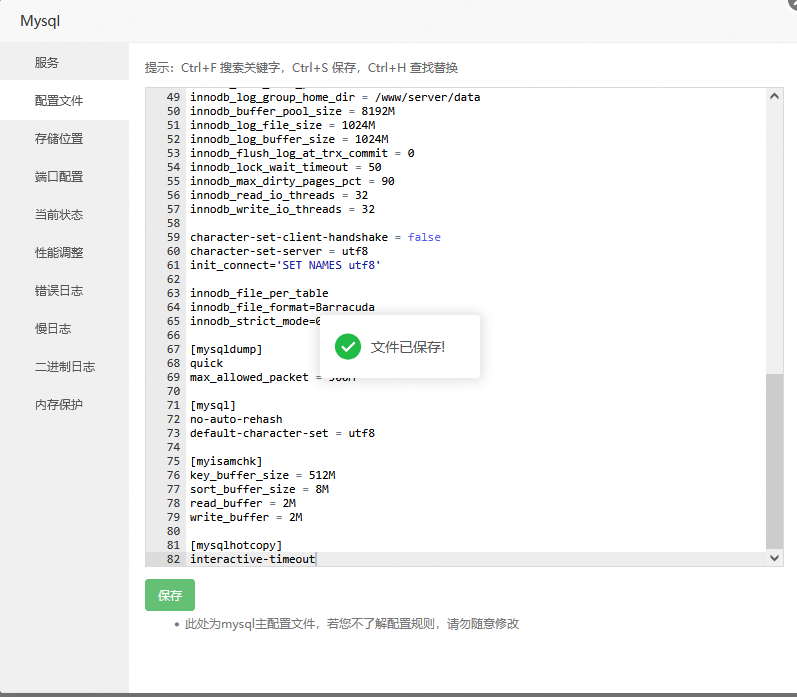Screen dimensions: 797x697
Task: Click line number 74 in the gutter
Action: click(173, 447)
